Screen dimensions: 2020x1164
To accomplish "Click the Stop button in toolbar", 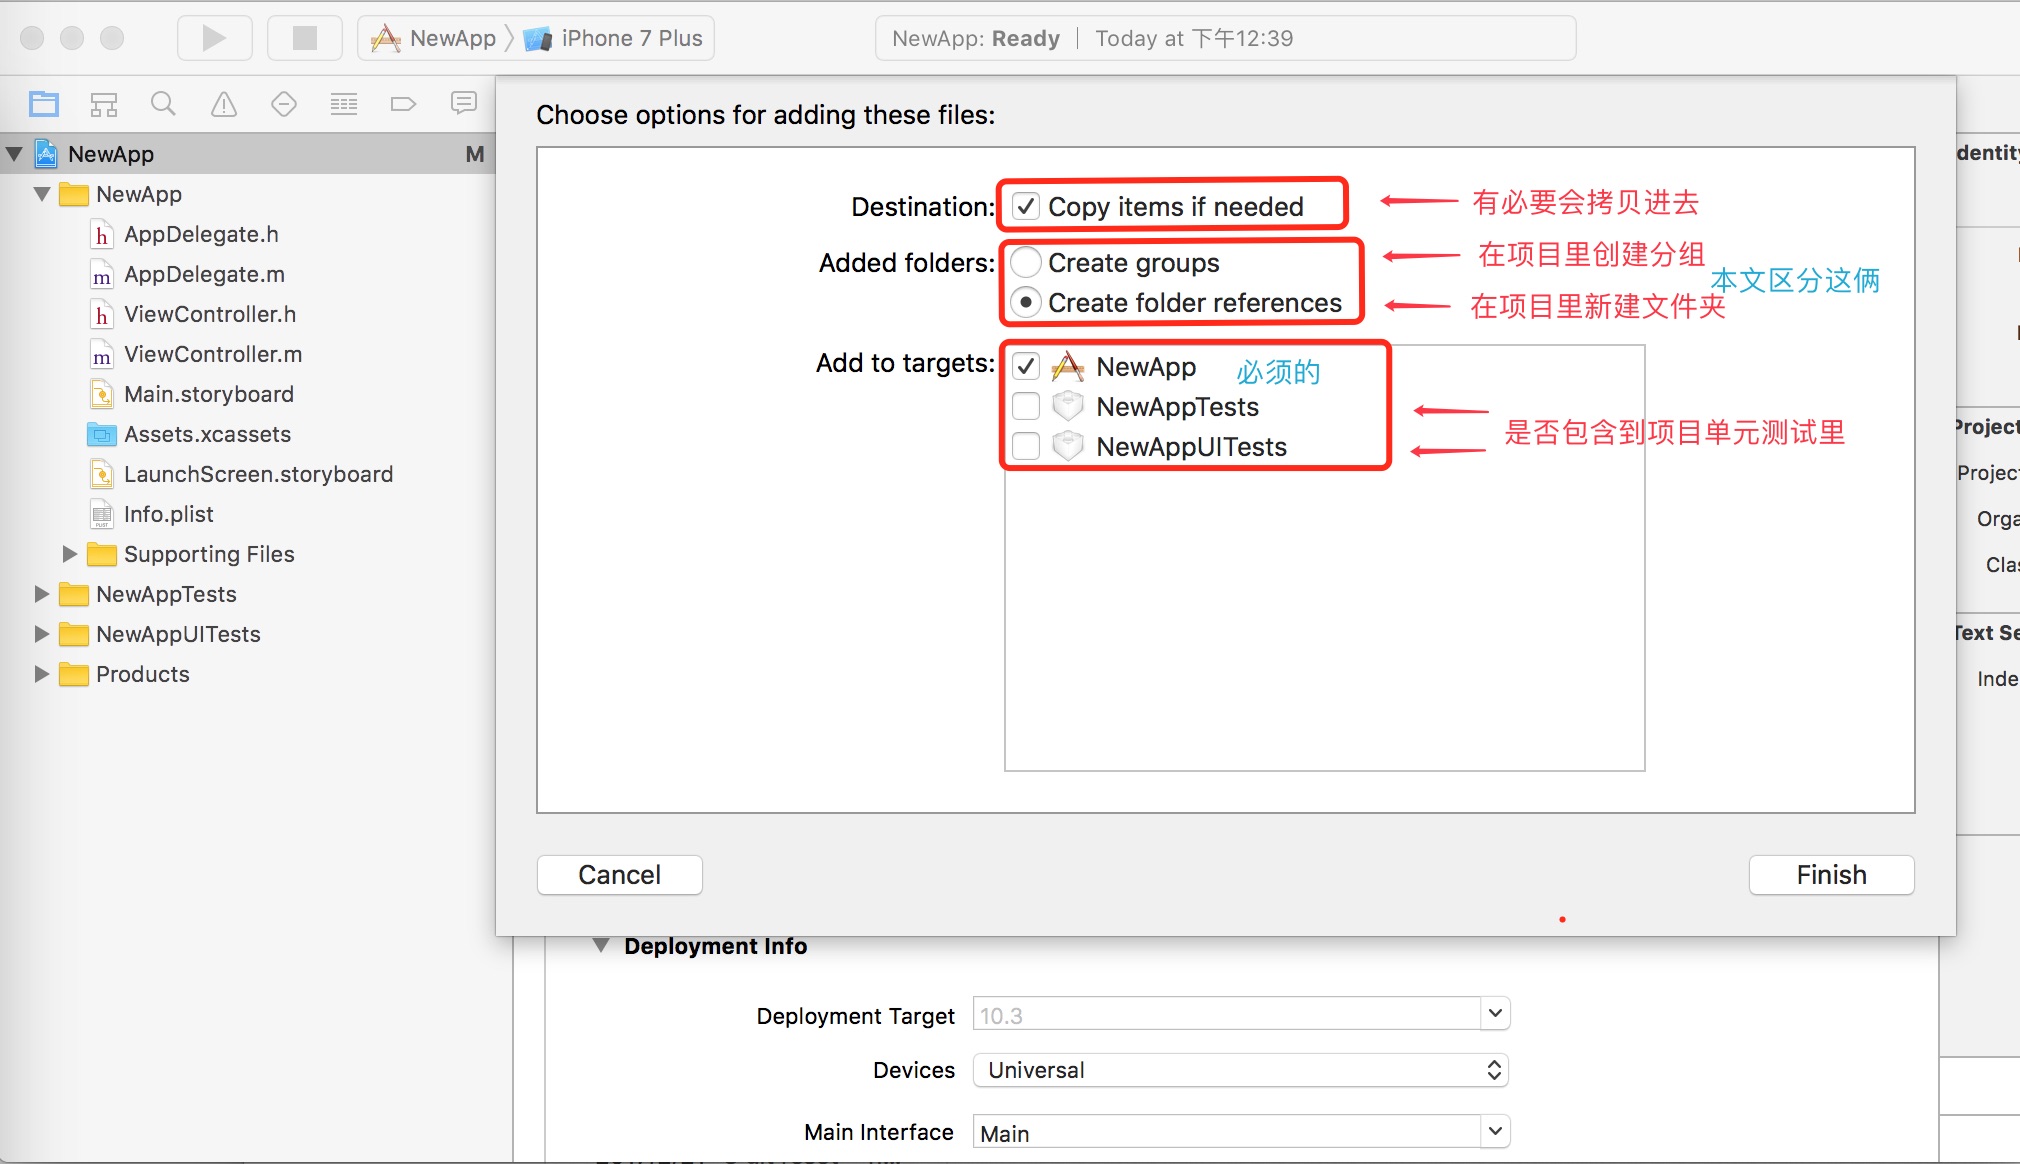I will [304, 38].
